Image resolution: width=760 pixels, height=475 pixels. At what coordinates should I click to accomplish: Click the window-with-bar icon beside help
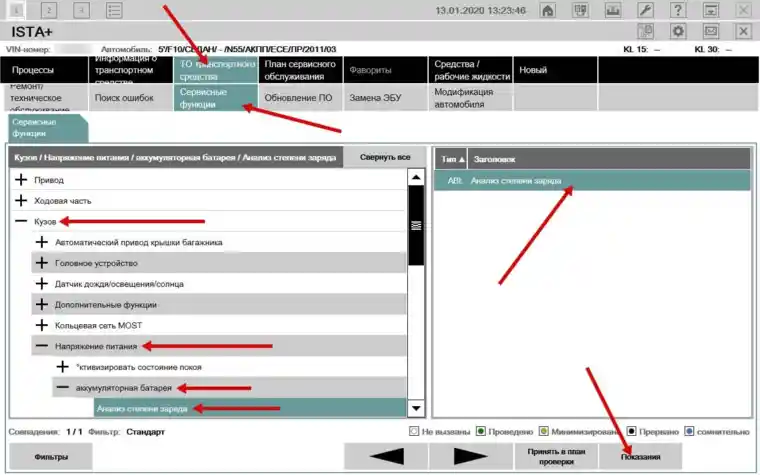click(711, 10)
